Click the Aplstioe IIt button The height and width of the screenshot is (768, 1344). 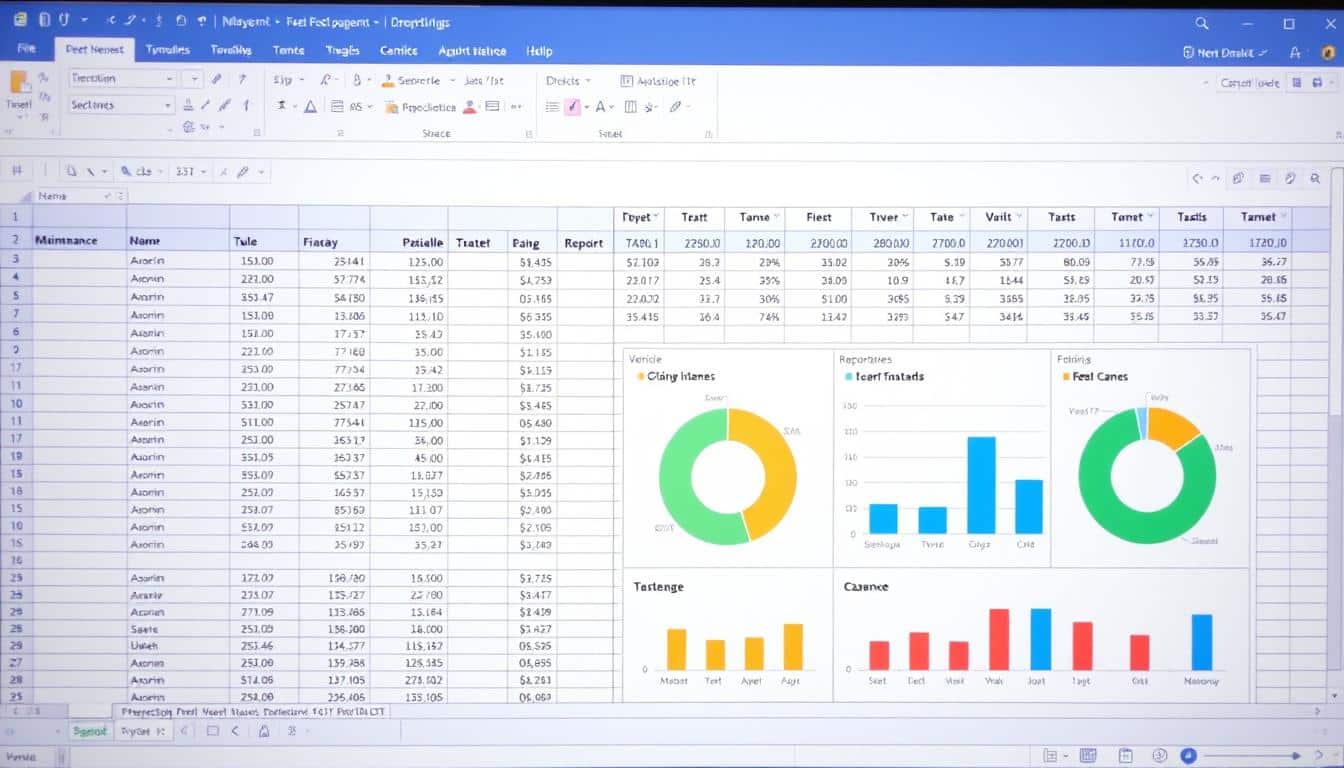click(x=658, y=81)
